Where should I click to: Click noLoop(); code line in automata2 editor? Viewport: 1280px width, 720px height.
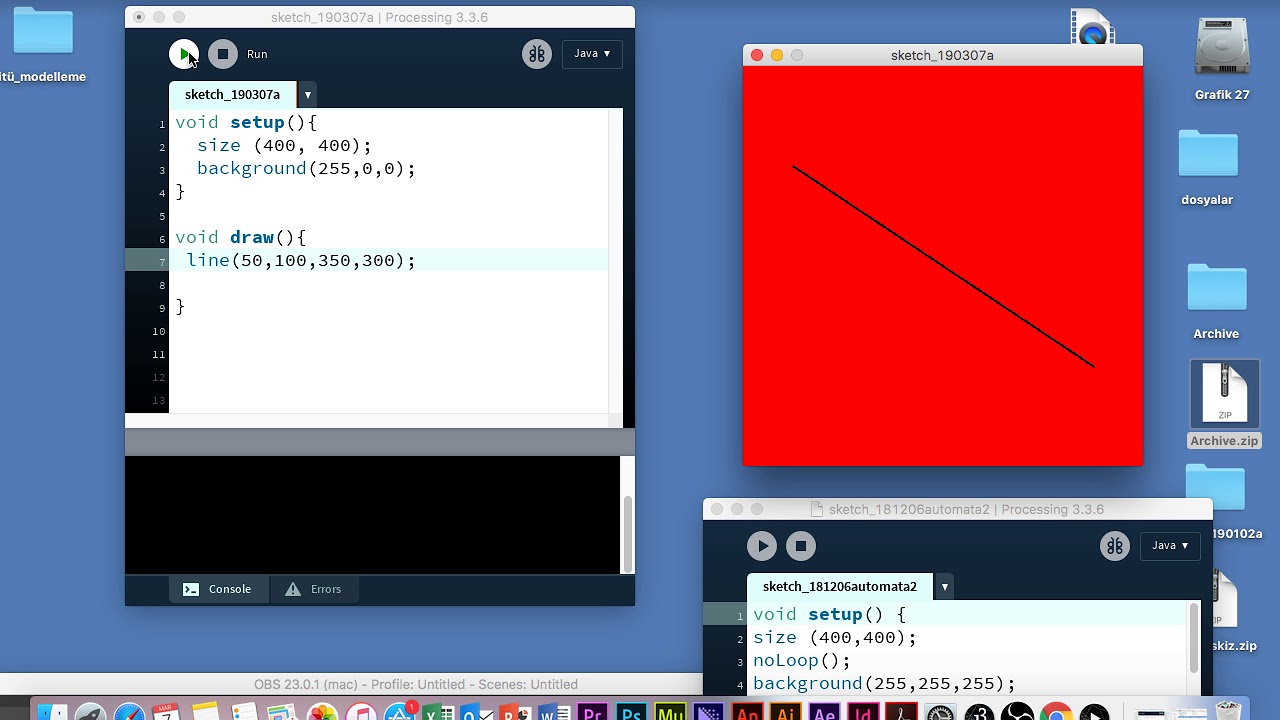(802, 660)
